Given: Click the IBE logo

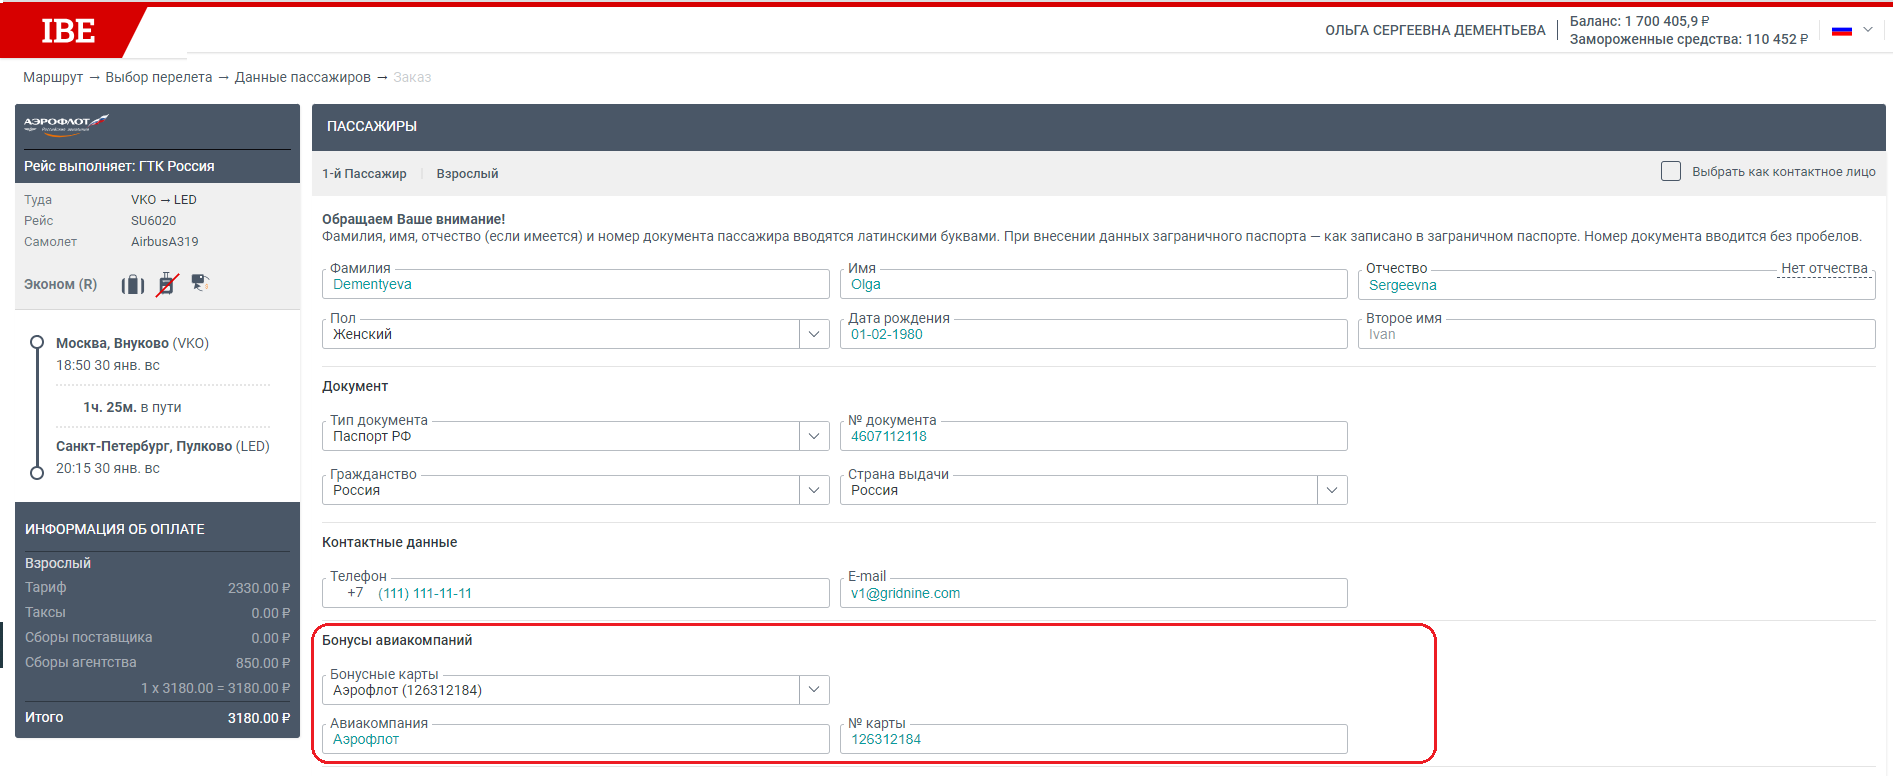Looking at the screenshot, I should click(68, 31).
